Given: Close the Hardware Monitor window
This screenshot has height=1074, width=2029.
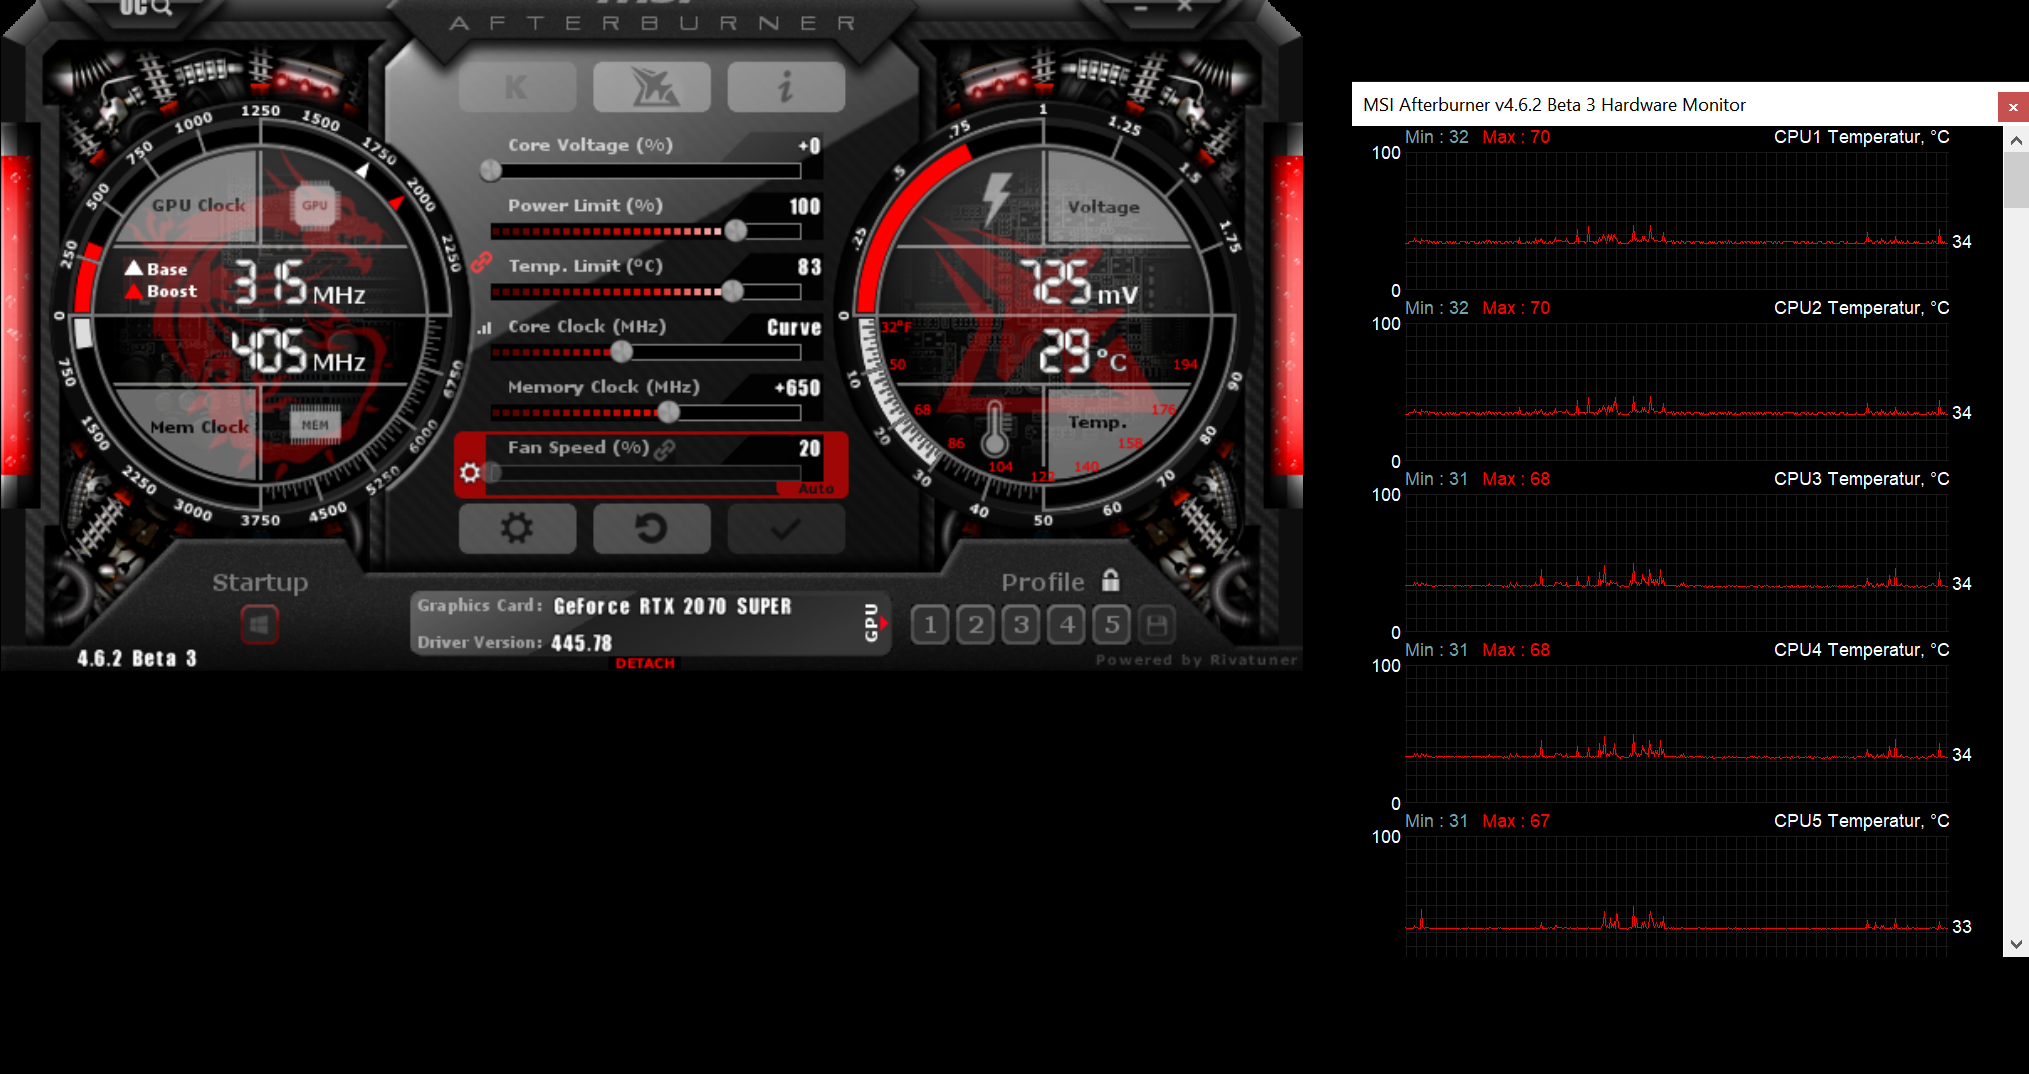Looking at the screenshot, I should (x=2013, y=107).
